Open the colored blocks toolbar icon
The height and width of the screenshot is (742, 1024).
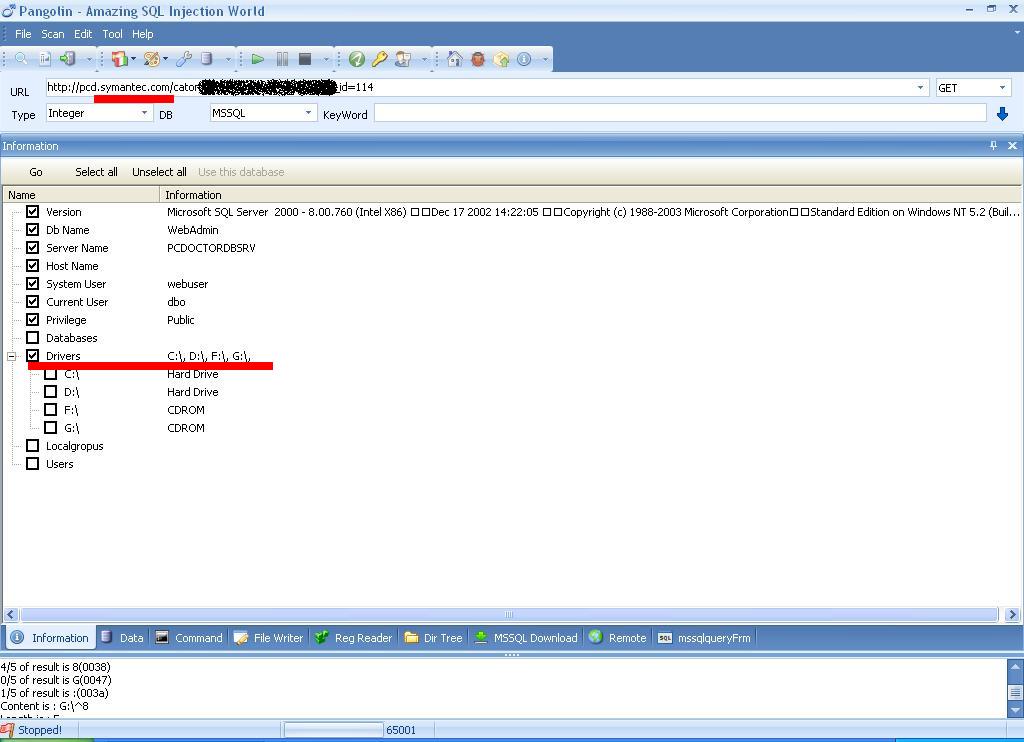point(119,59)
